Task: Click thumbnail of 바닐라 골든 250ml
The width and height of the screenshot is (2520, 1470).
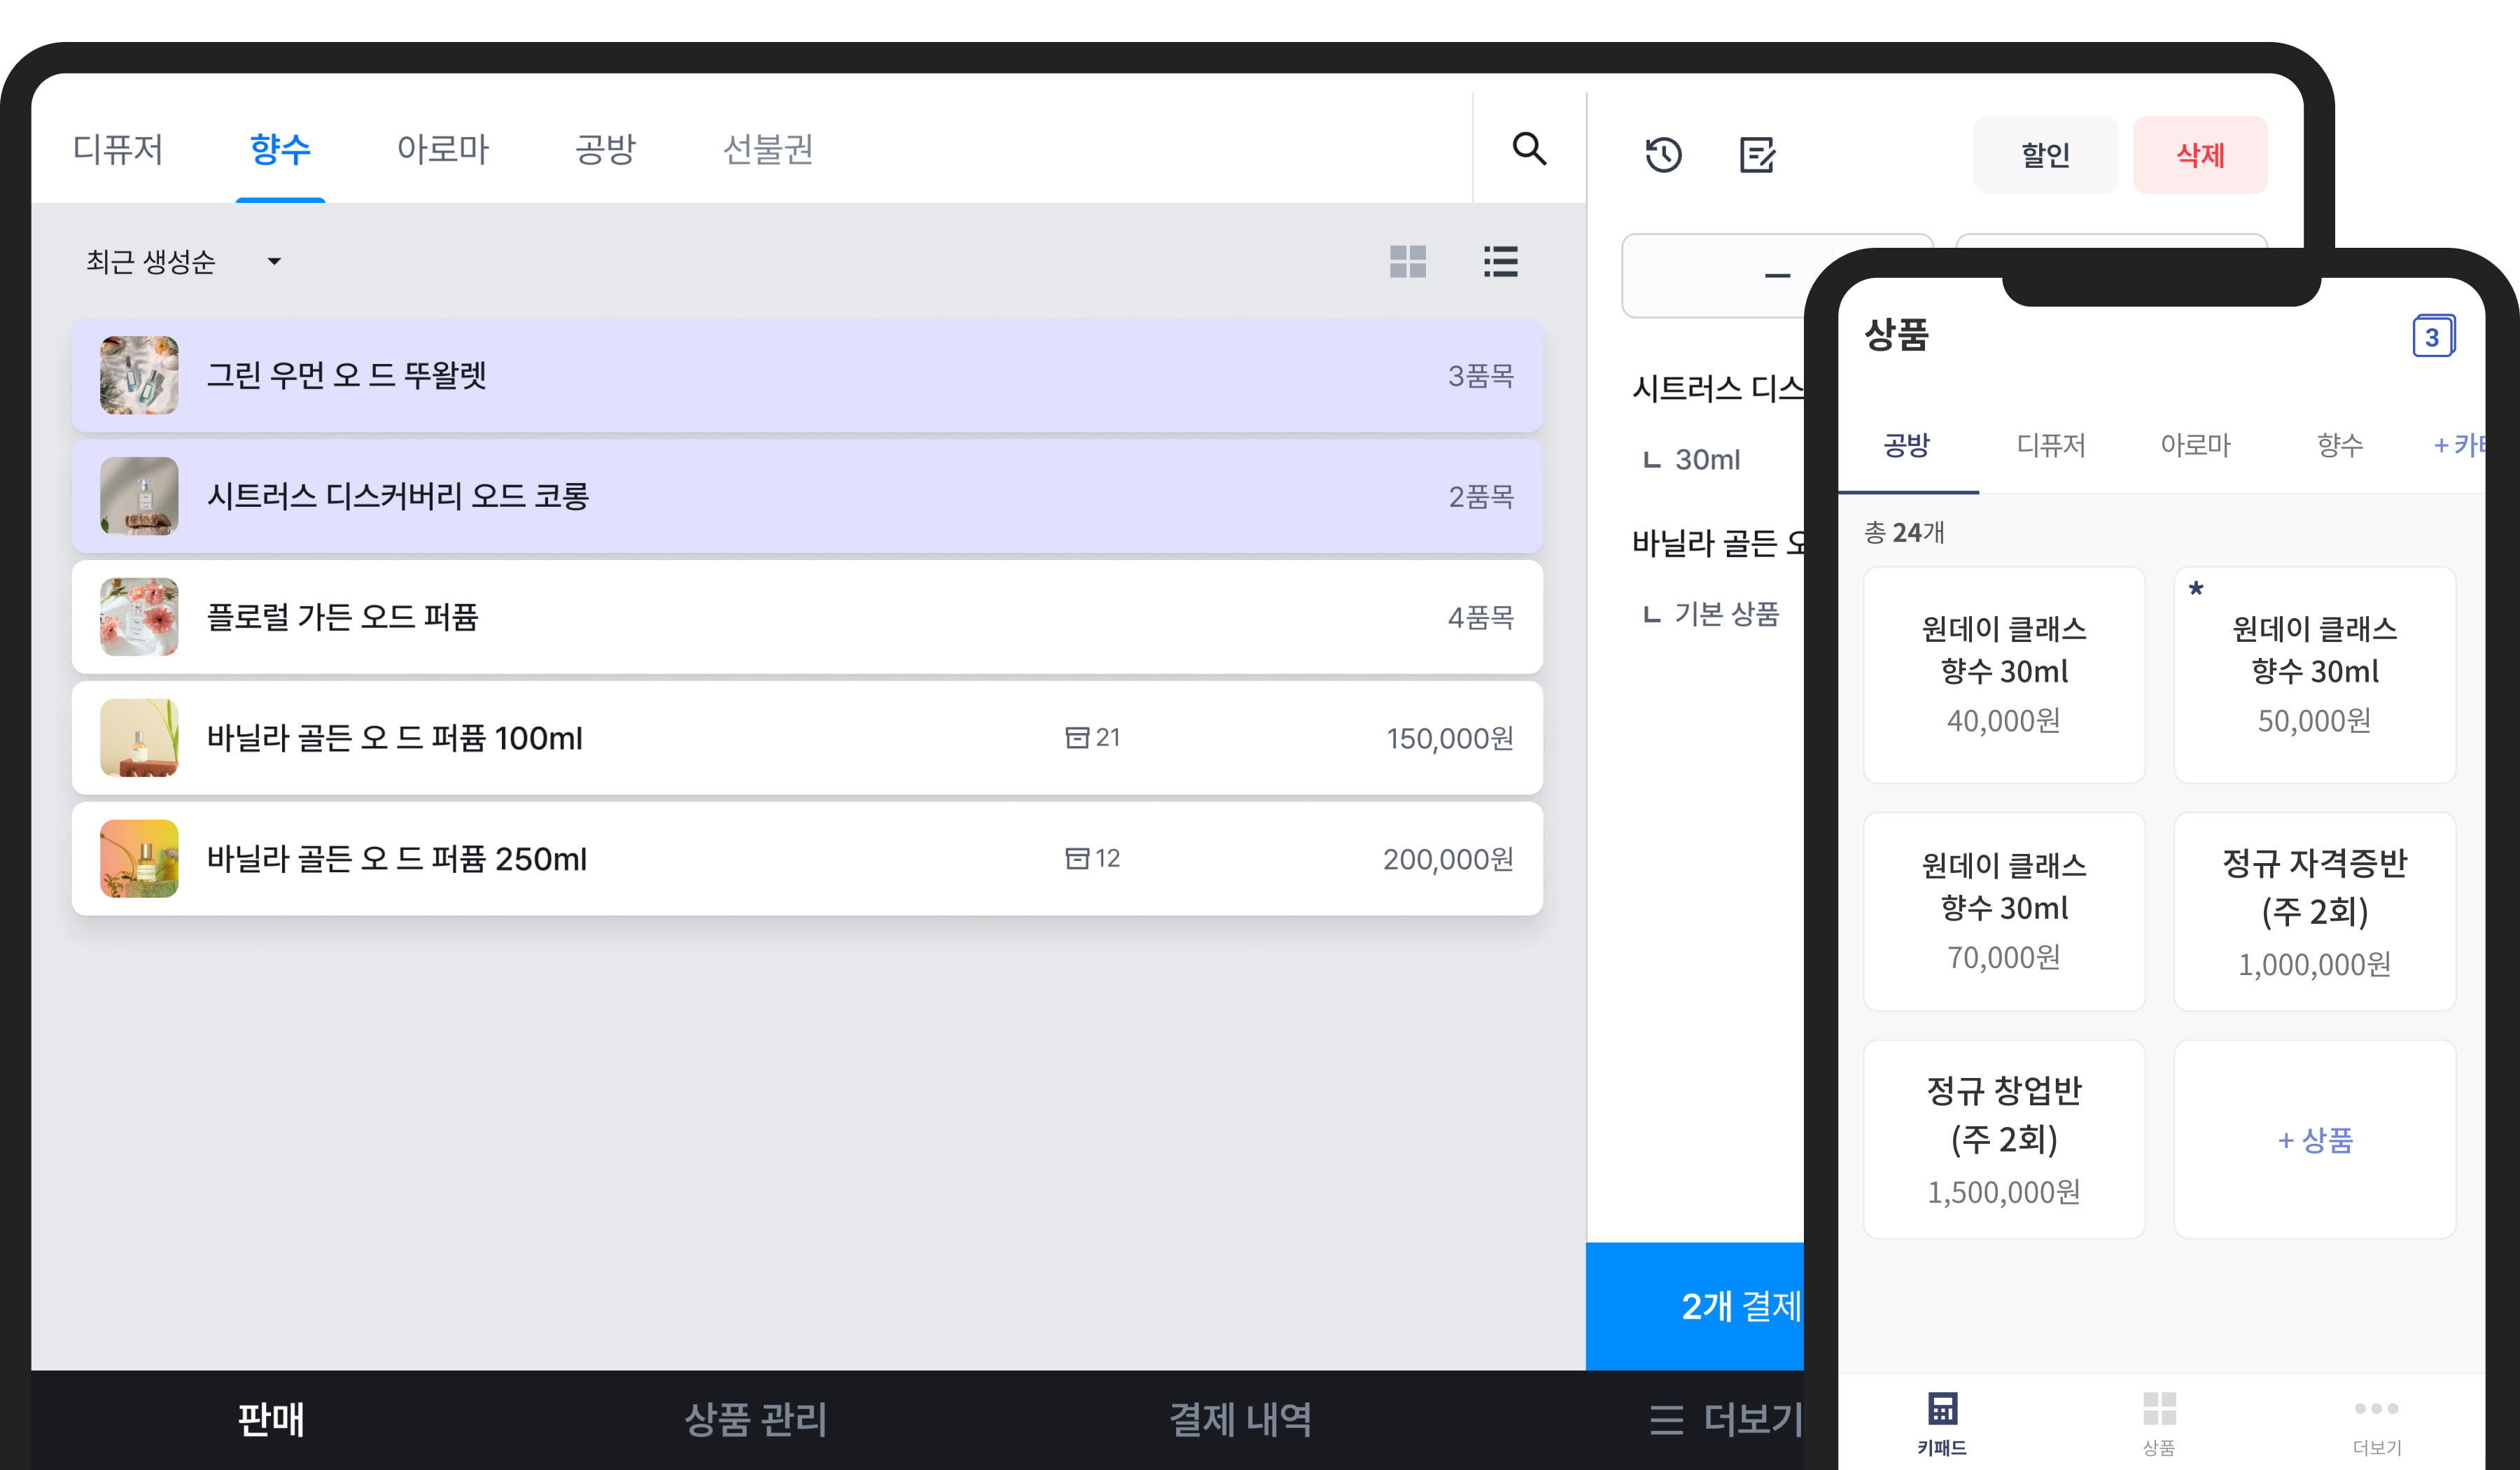Action: coord(139,859)
